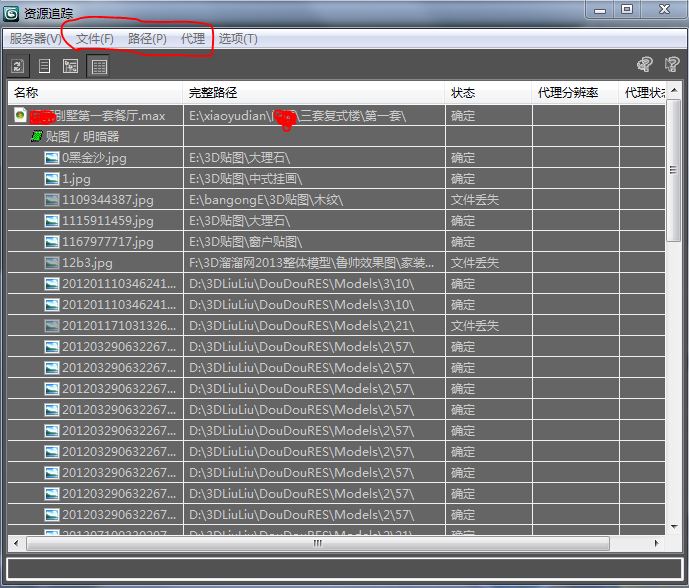Open the 选项(T) menu
The image size is (689, 588).
coord(238,39)
